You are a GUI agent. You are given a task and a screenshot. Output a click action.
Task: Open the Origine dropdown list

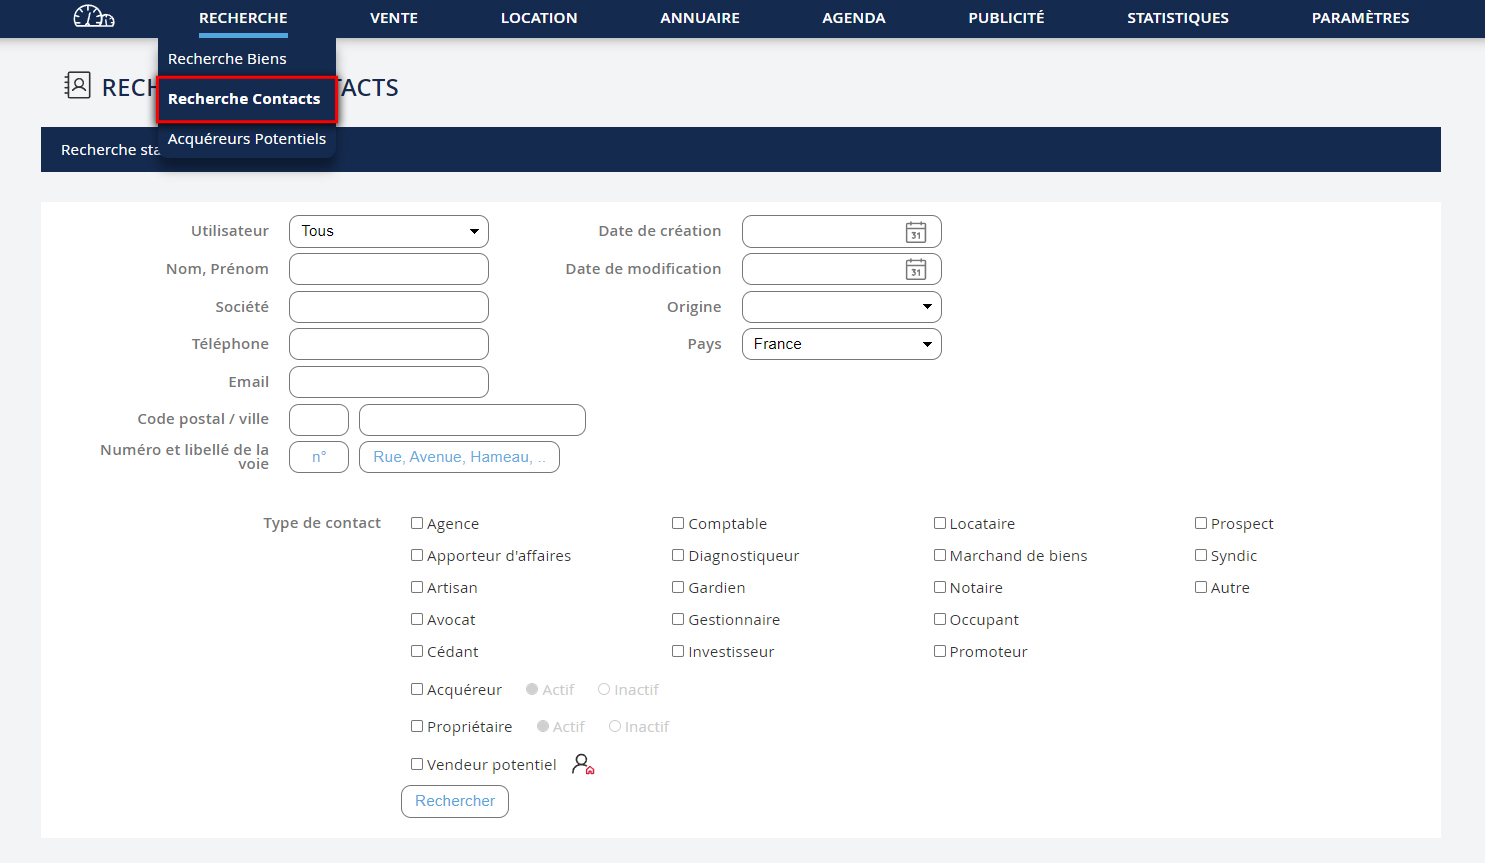pyautogui.click(x=841, y=307)
